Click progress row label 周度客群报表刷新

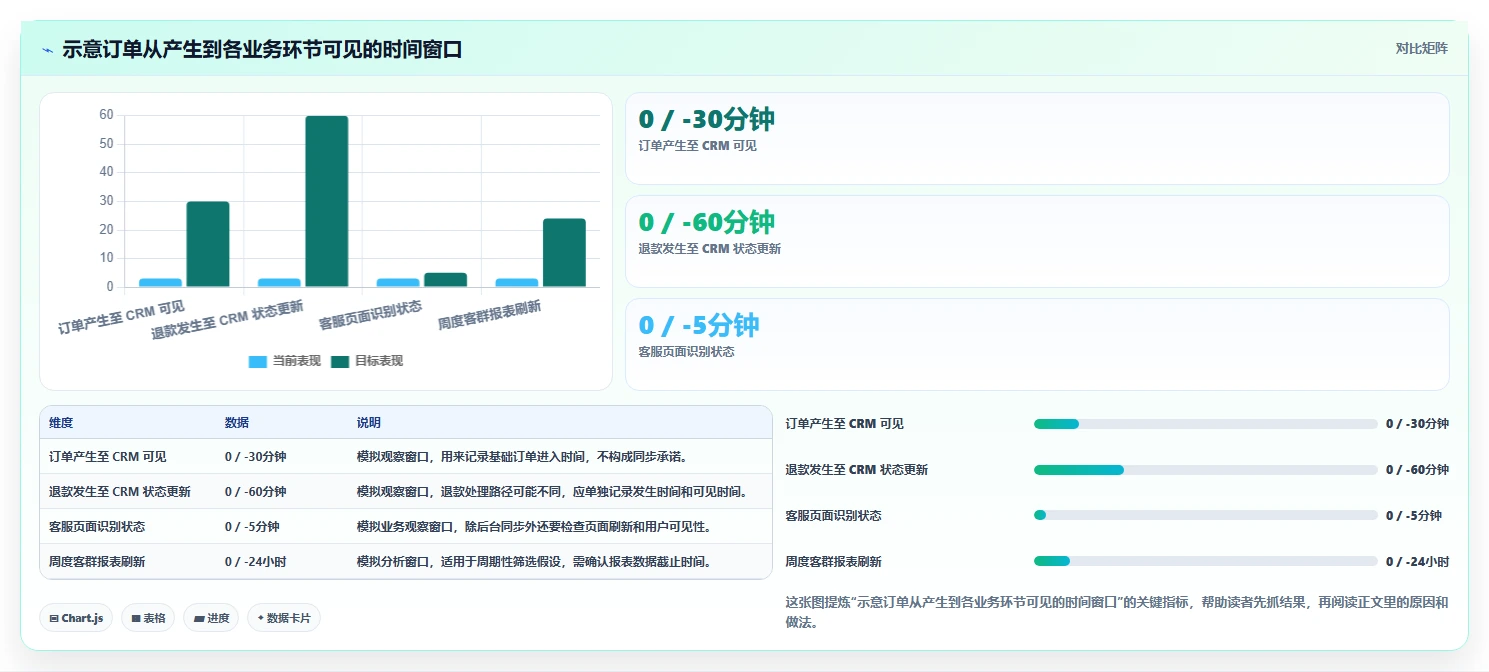(834, 562)
